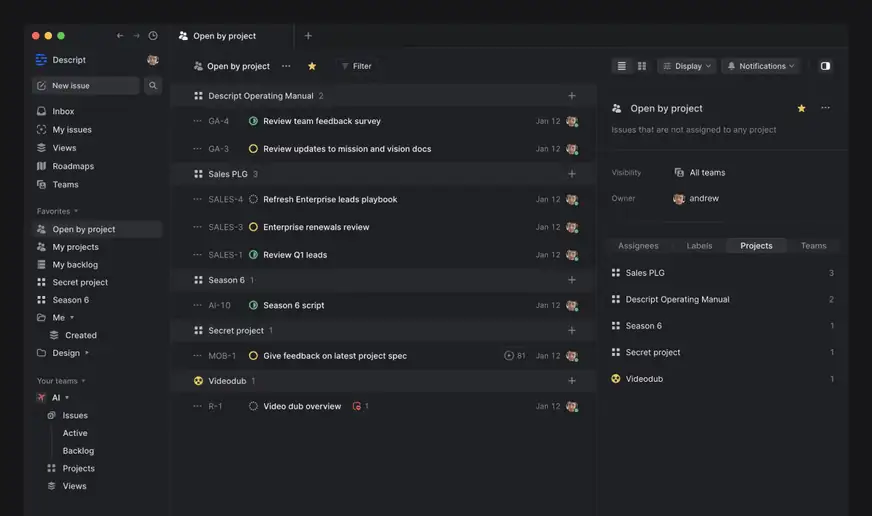The width and height of the screenshot is (872, 516).
Task: Add a new tab with plus icon
Action: 308,36
